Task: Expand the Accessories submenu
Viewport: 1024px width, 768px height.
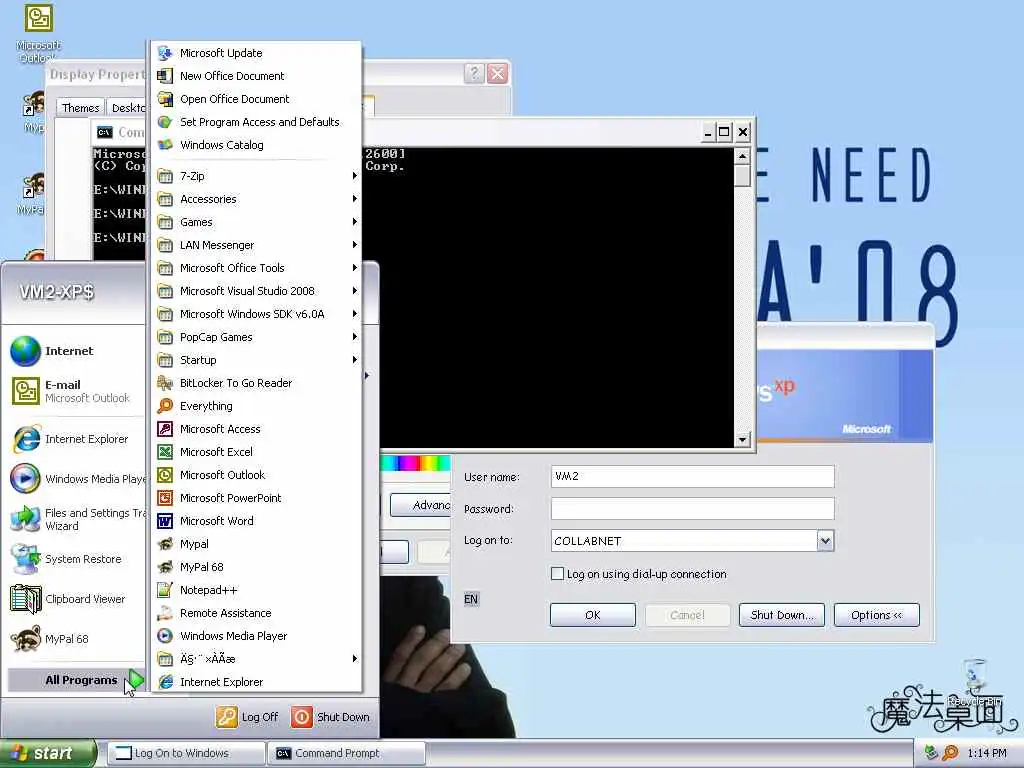Action: pyautogui.click(x=257, y=199)
